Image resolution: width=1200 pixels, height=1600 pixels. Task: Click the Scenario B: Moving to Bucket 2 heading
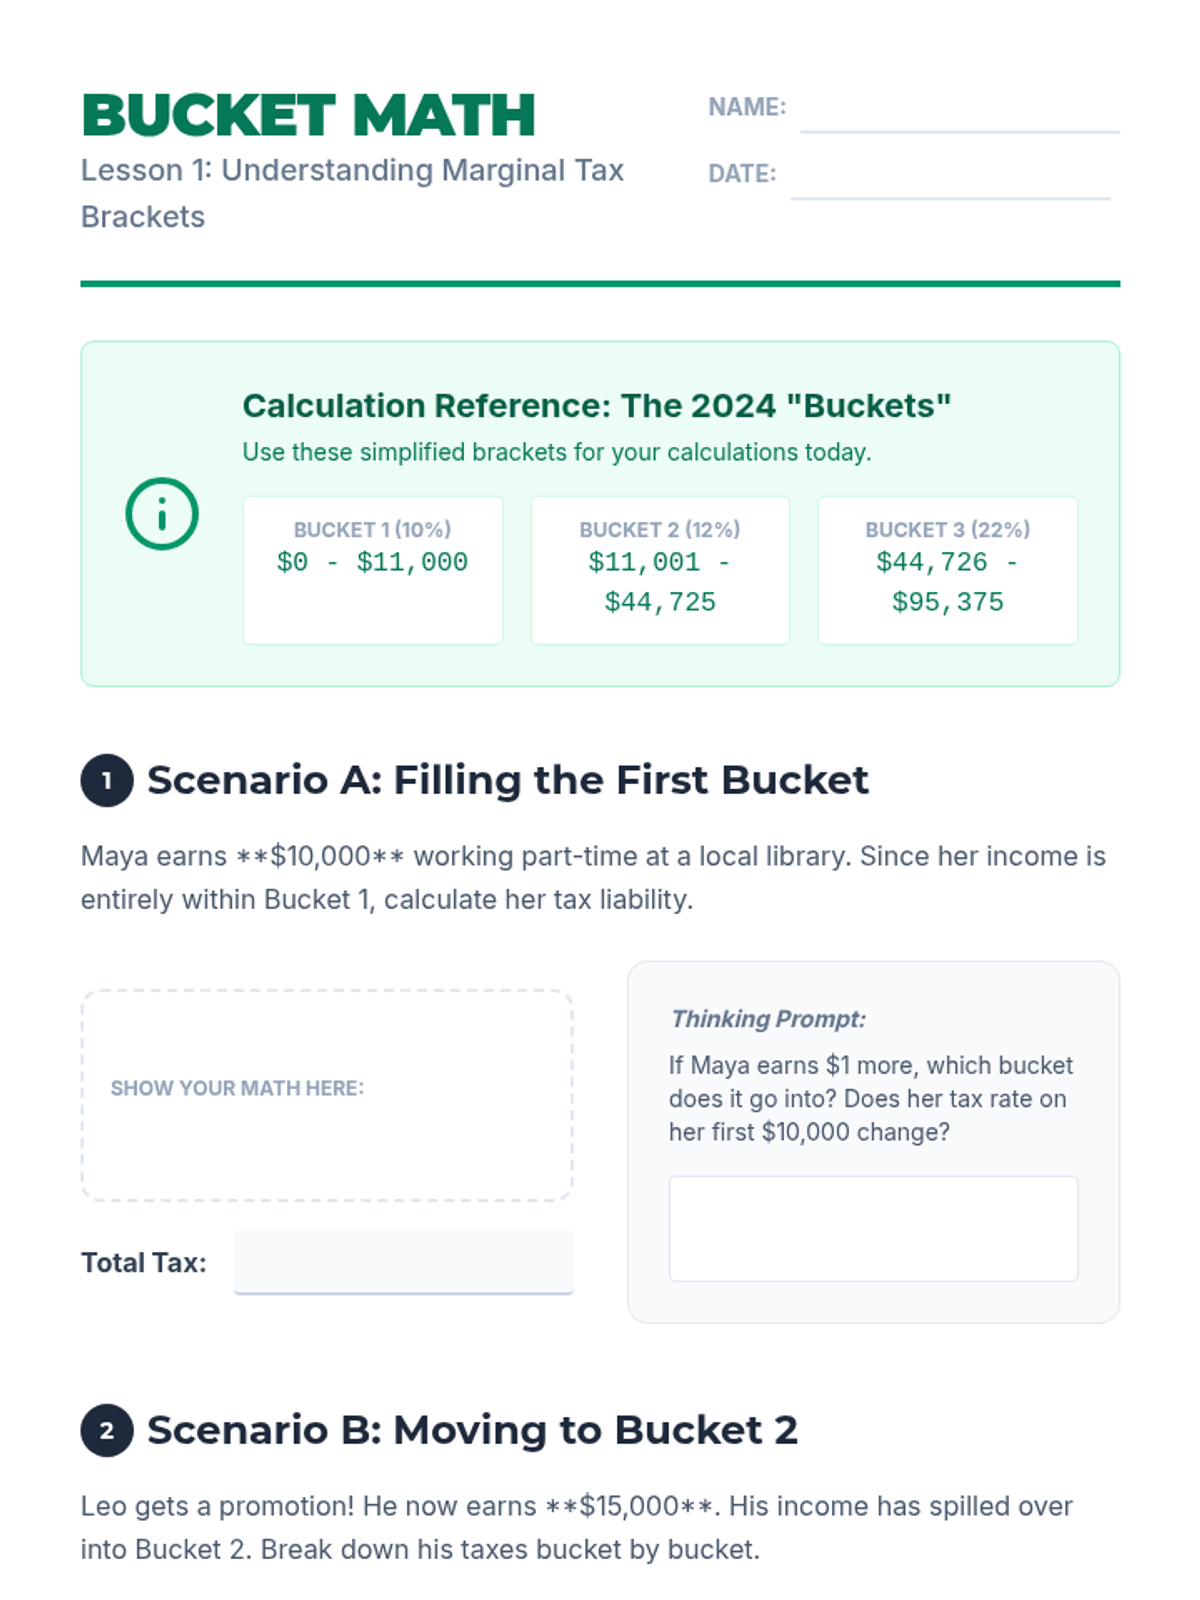472,1430
